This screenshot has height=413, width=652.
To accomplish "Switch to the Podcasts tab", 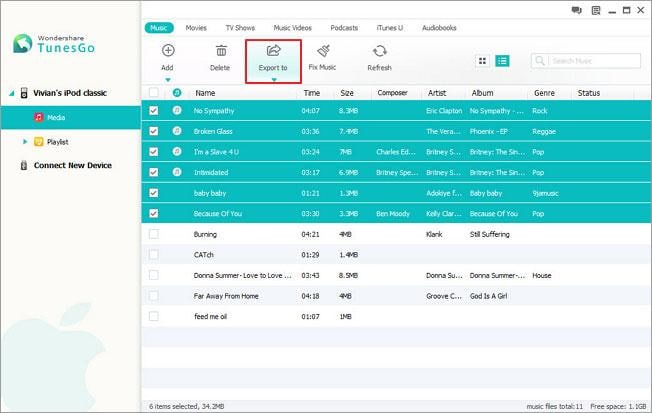I will pyautogui.click(x=344, y=28).
